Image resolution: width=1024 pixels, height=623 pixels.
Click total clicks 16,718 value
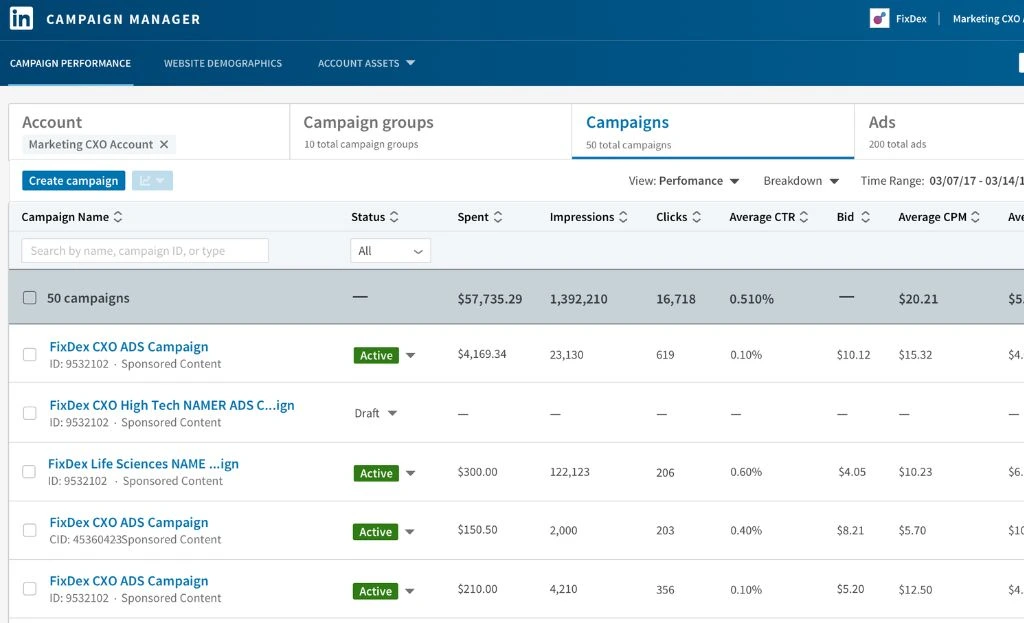pos(676,299)
